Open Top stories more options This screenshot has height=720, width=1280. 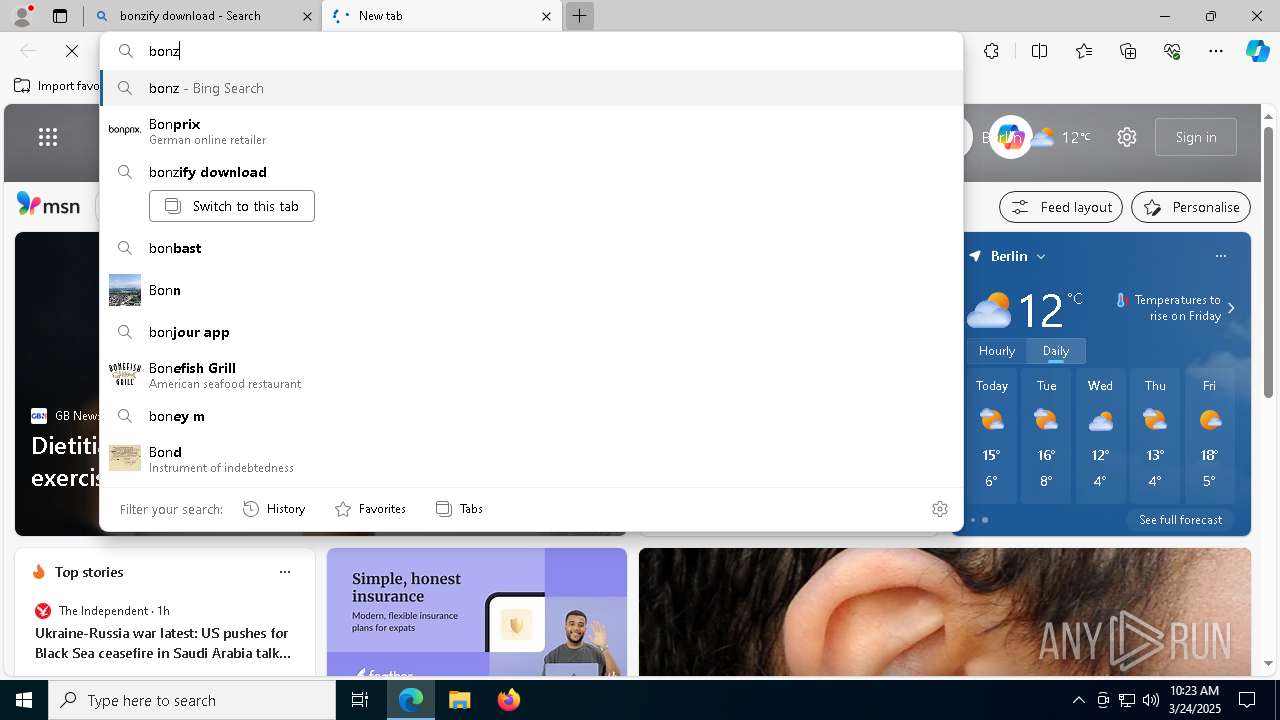coord(285,572)
